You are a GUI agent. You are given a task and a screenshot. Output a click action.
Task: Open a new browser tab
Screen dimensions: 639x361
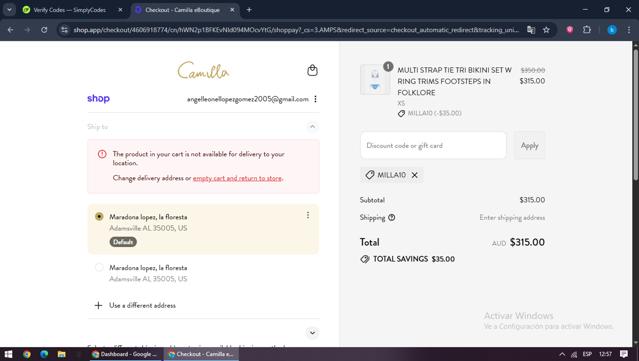coord(249,10)
